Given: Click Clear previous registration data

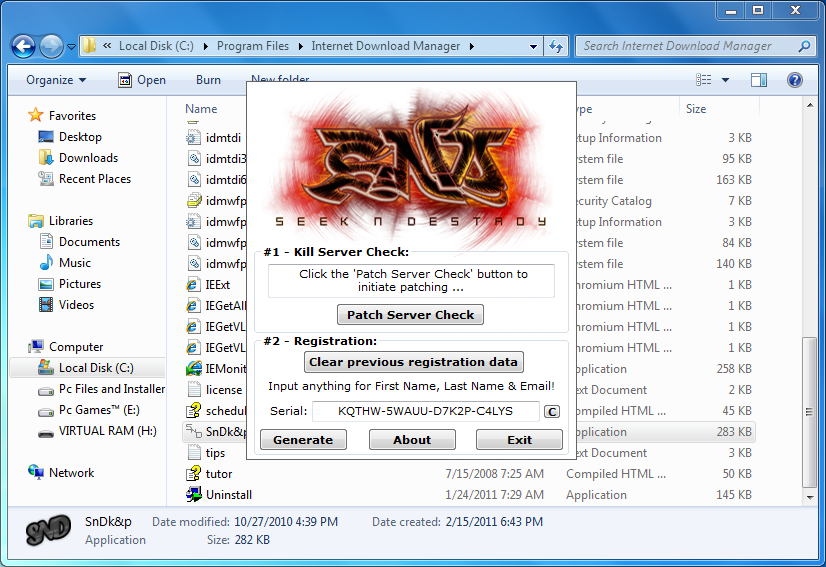Looking at the screenshot, I should pyautogui.click(x=414, y=362).
